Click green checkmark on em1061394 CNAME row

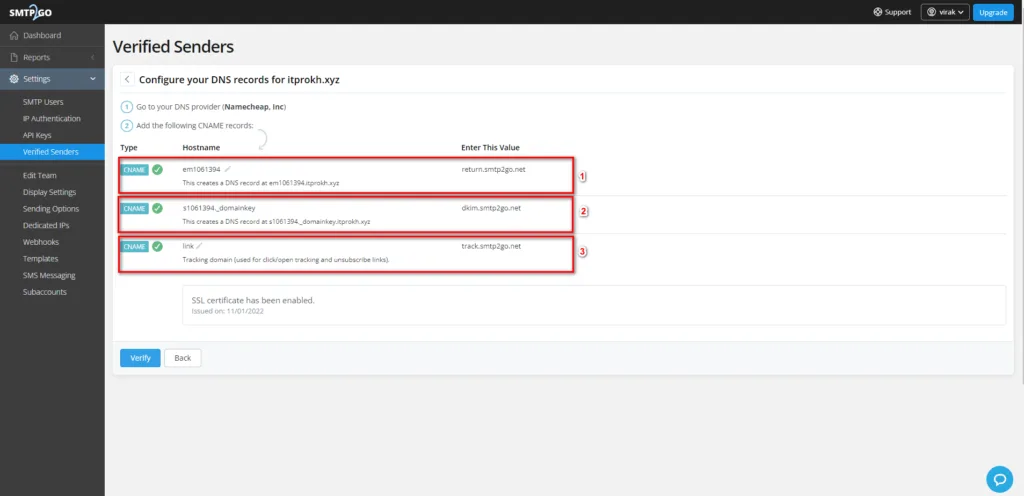157,170
